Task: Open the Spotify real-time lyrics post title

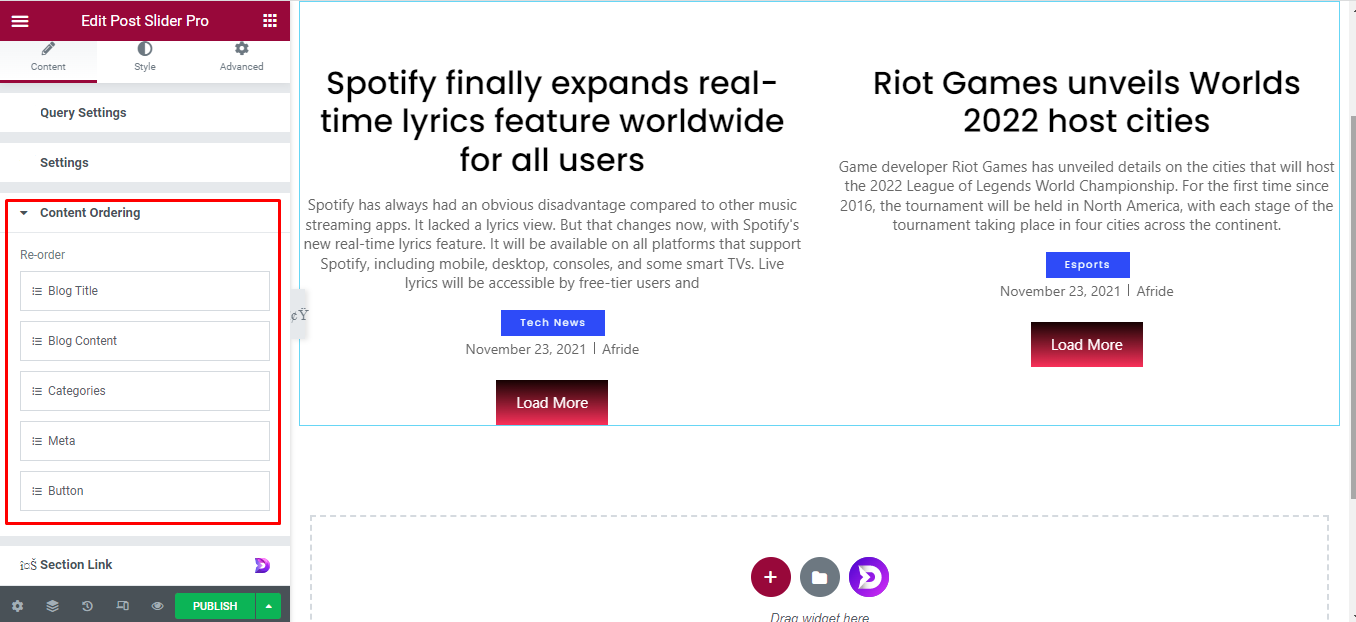Action: point(552,121)
